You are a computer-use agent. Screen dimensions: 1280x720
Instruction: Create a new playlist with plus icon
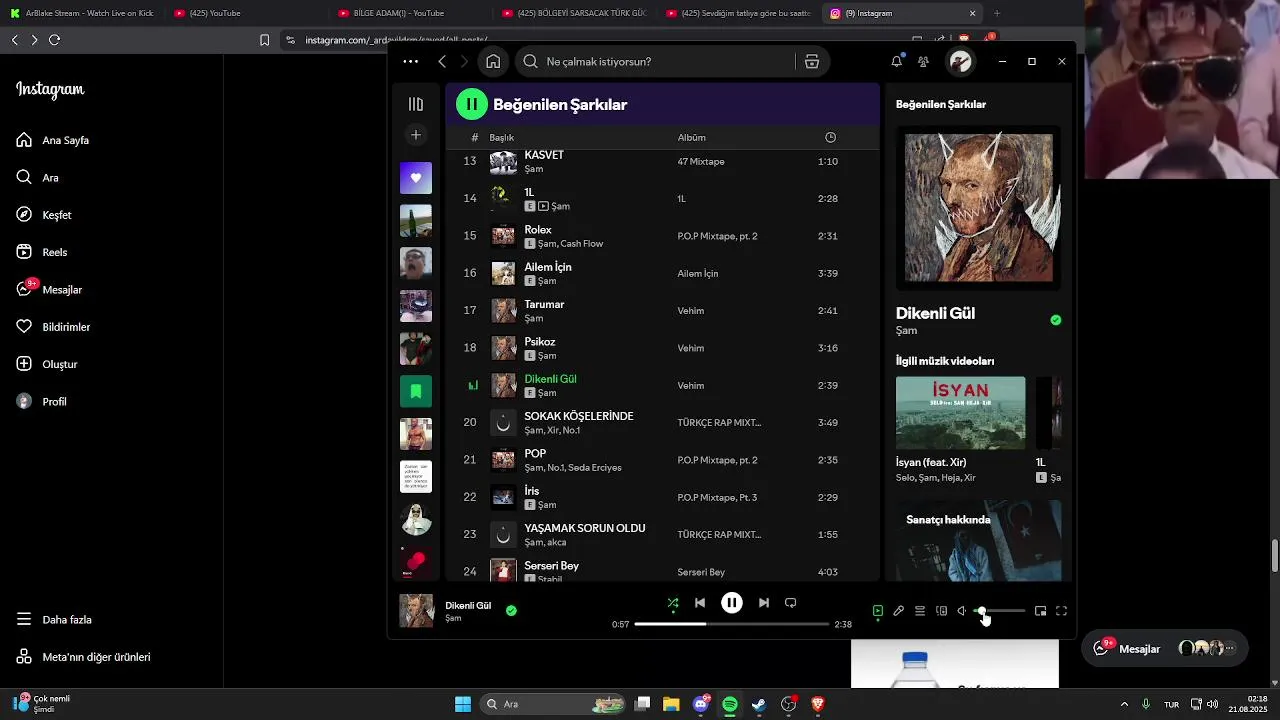tap(416, 135)
